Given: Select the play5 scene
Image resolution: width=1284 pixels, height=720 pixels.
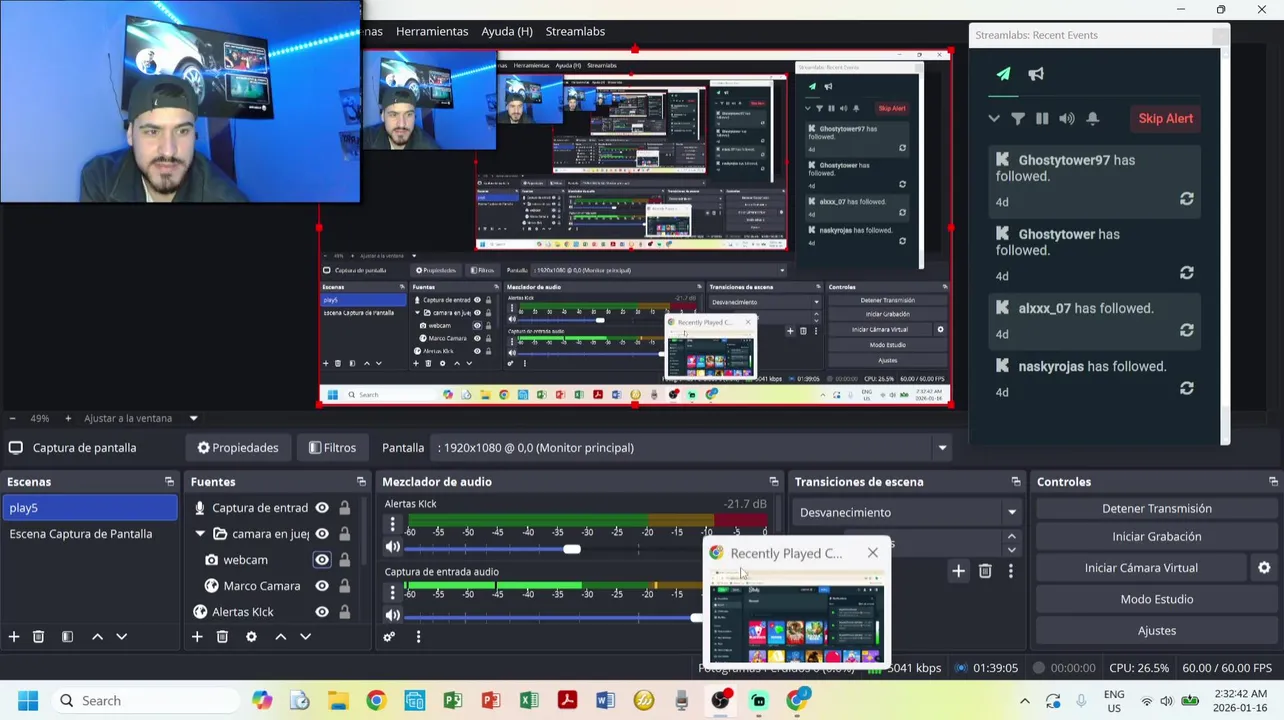Looking at the screenshot, I should (x=90, y=508).
